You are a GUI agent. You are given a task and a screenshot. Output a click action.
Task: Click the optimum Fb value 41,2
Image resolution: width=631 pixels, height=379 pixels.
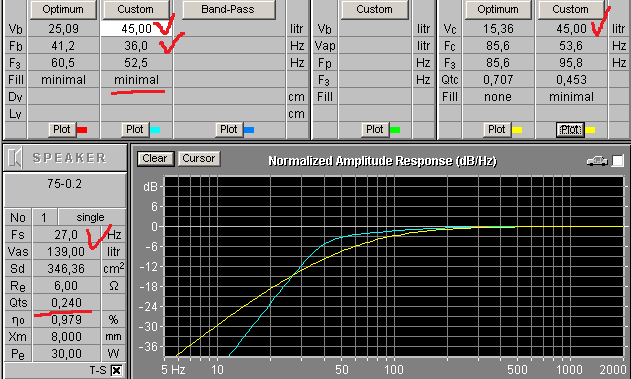click(63, 46)
